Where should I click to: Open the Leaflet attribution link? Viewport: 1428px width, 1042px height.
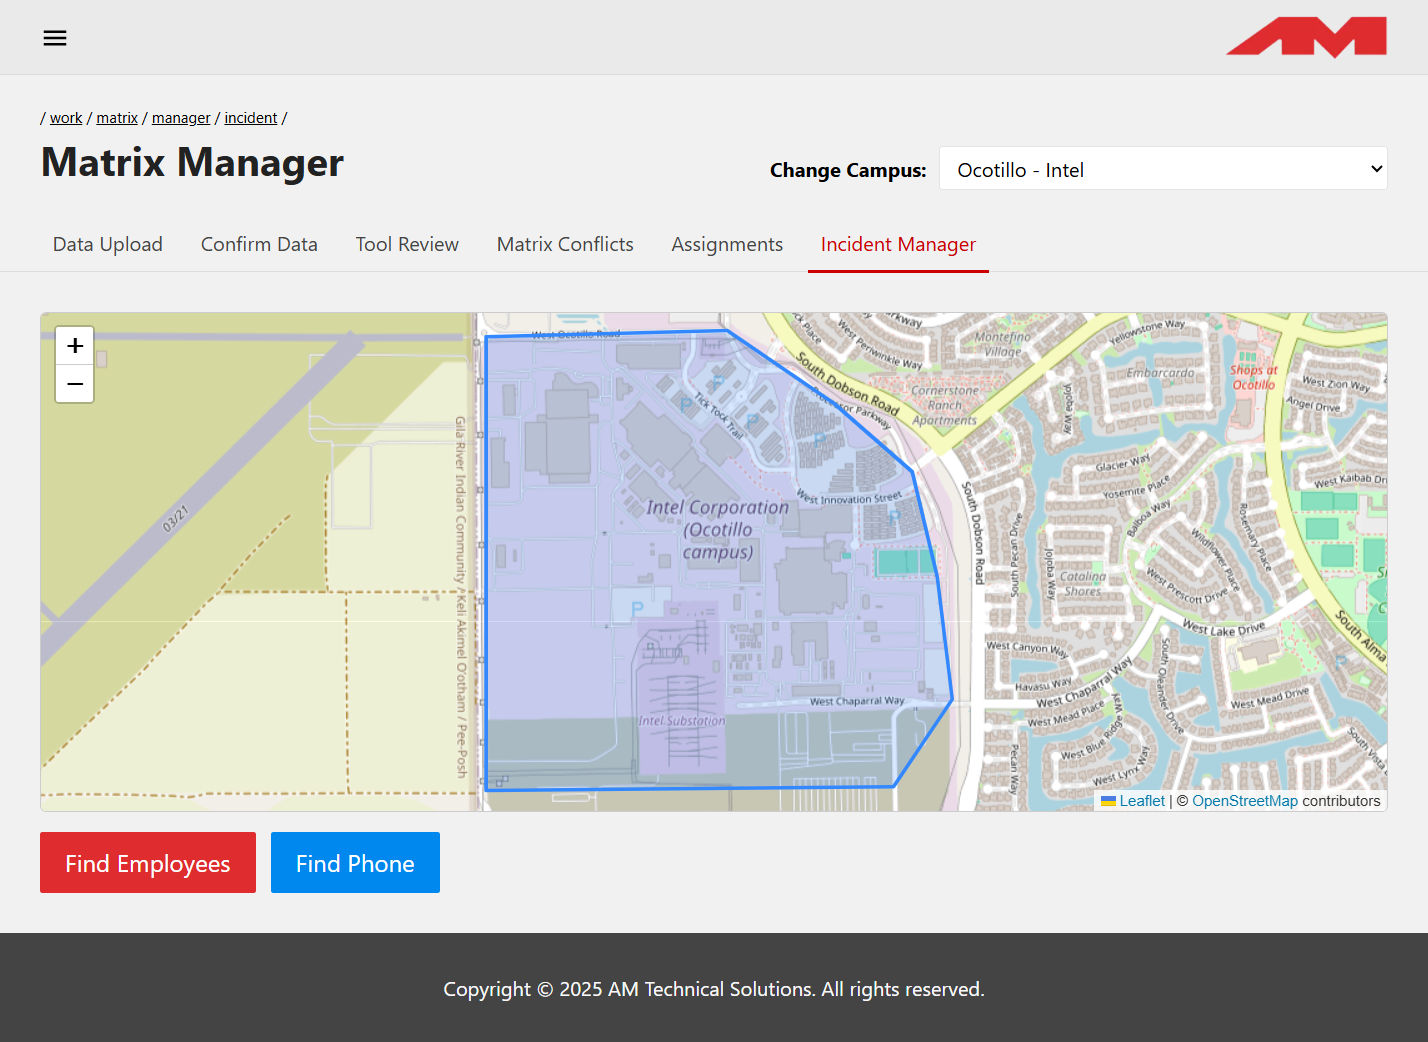tap(1141, 801)
